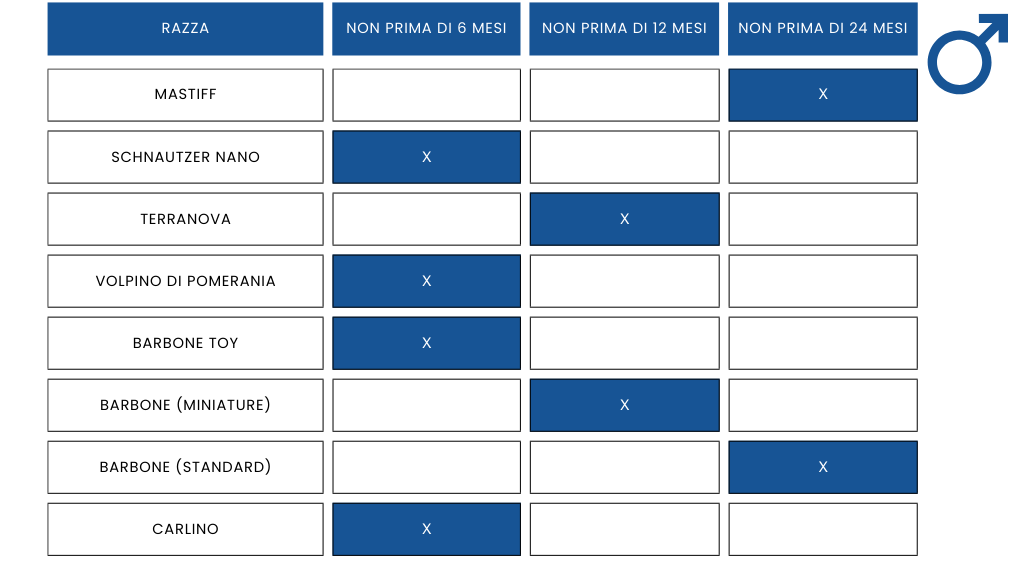Select the BARBONE (STANDARD) breed cell
The image size is (1024, 569).
[x=185, y=467]
